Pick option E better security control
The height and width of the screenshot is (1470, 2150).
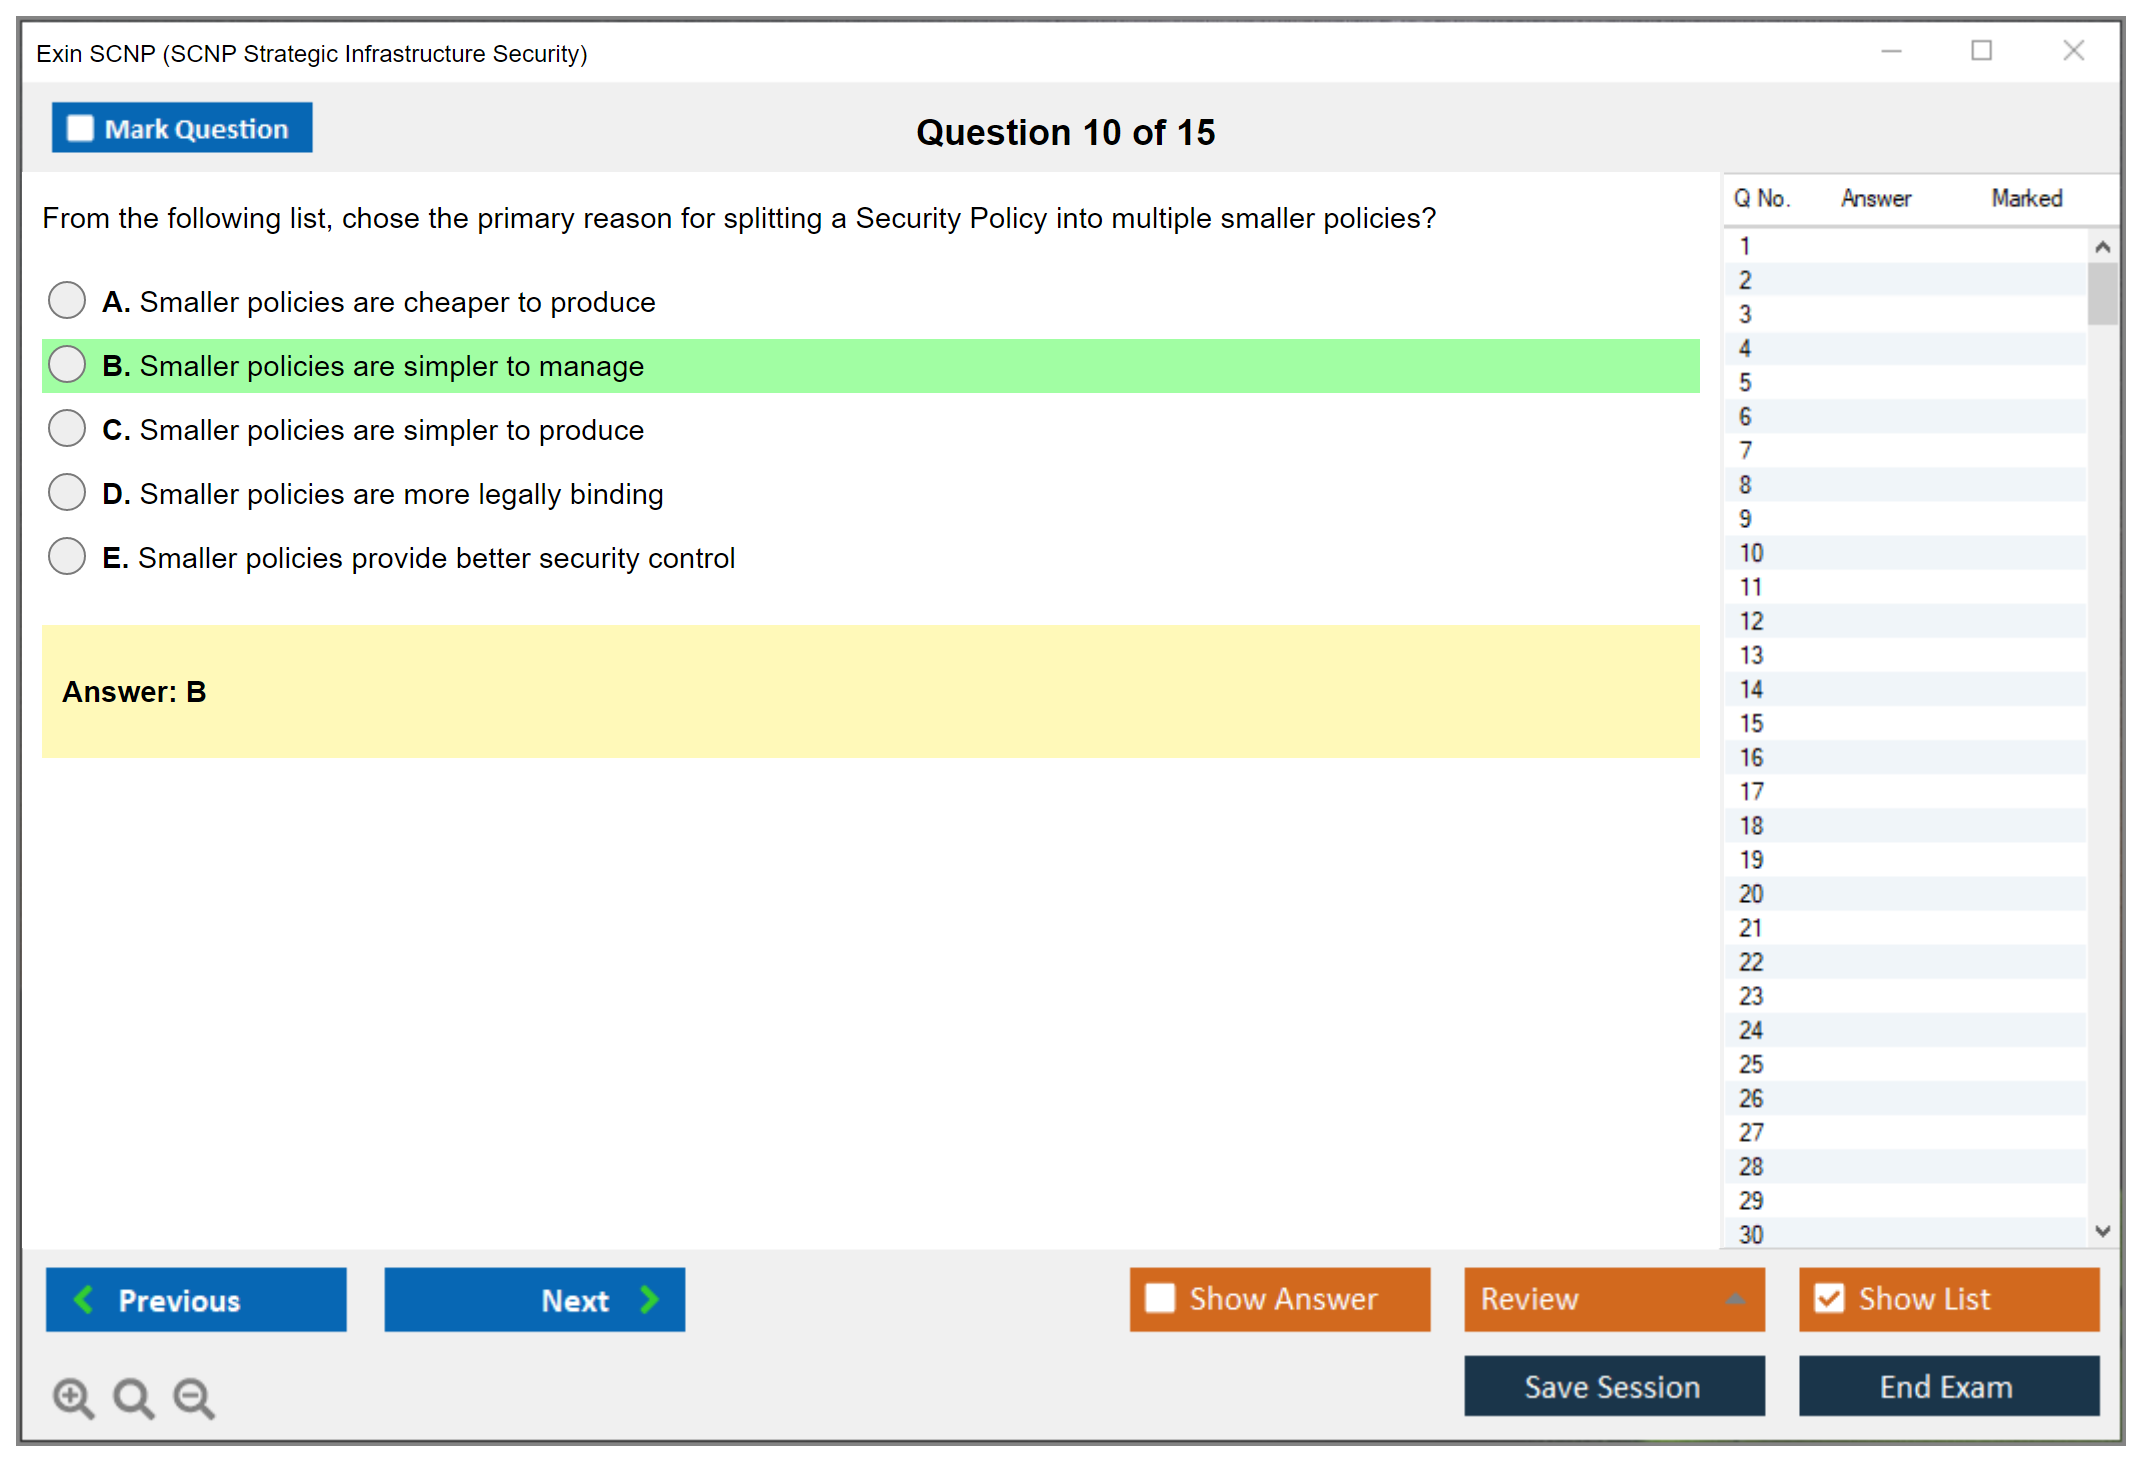[67, 556]
